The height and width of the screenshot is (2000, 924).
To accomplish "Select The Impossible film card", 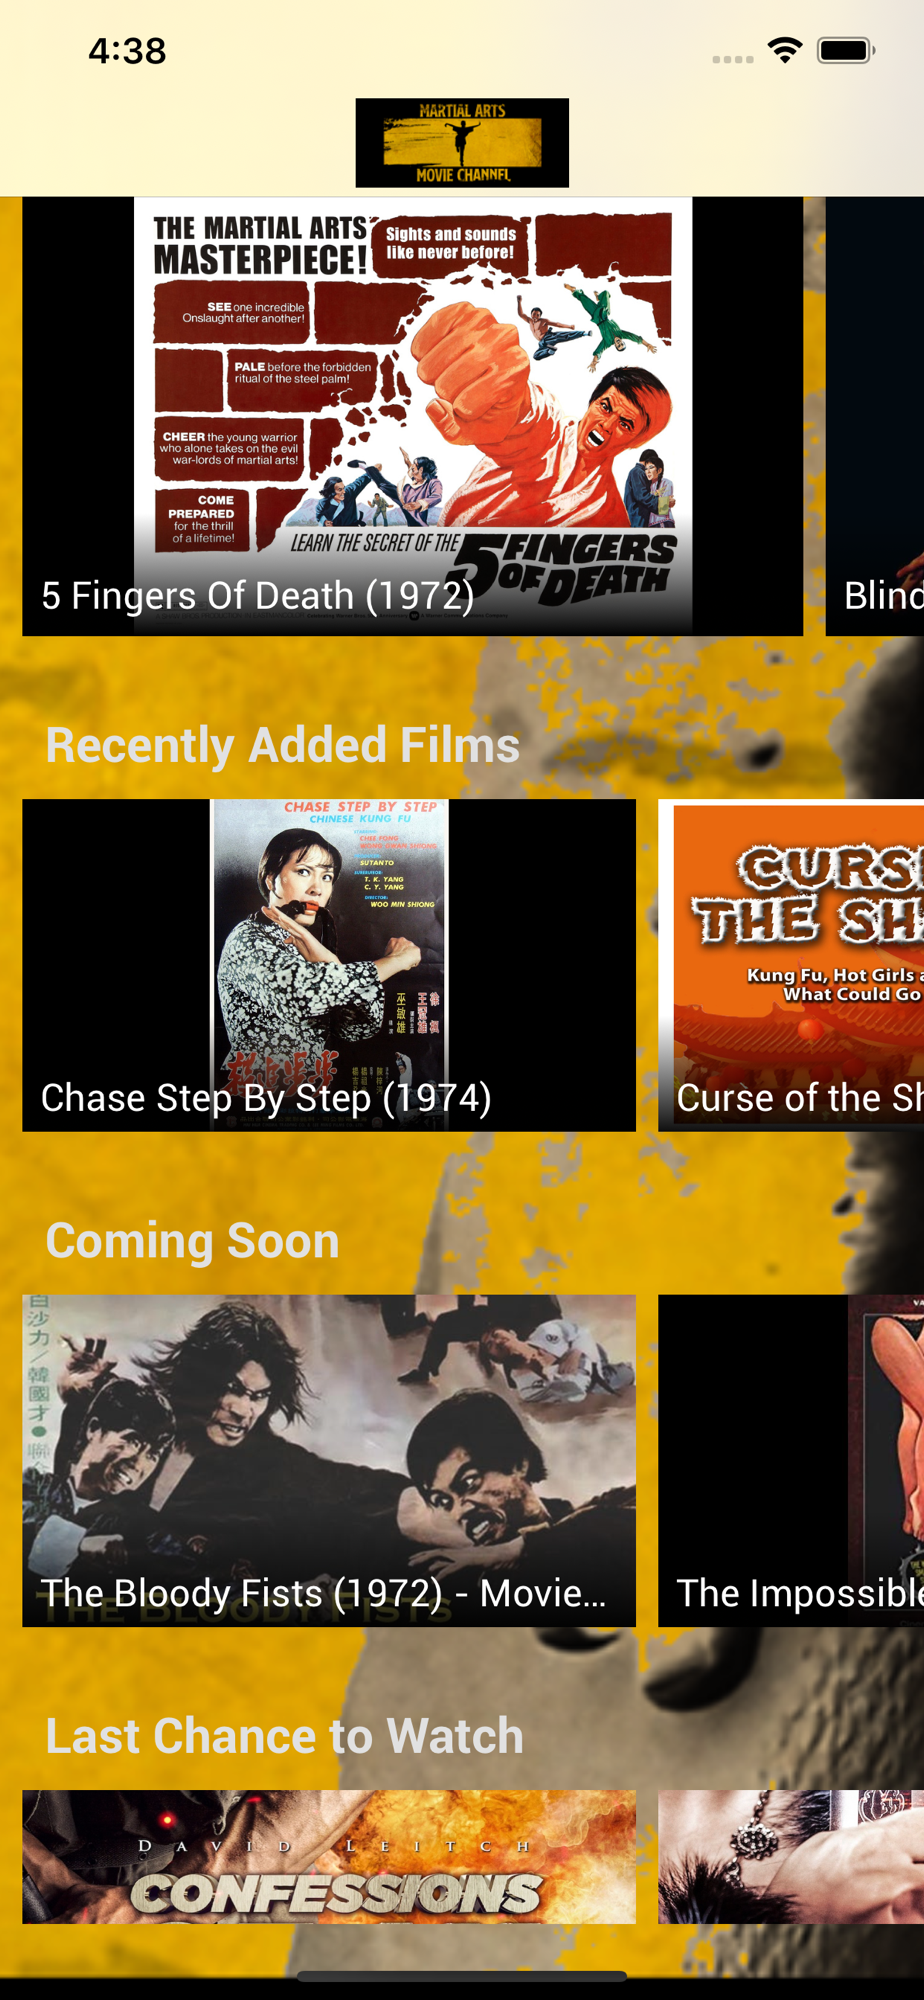I will tap(791, 1461).
